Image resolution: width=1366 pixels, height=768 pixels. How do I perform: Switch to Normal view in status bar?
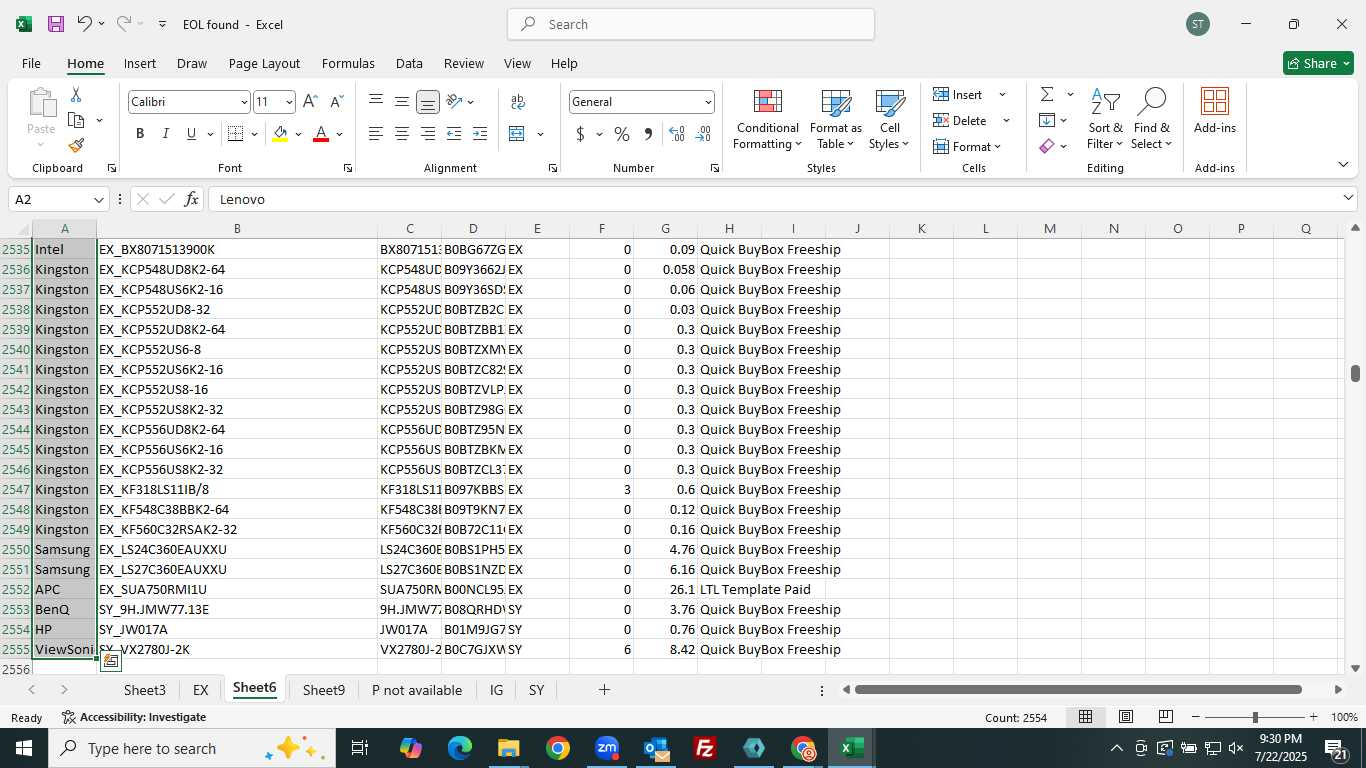1085,717
